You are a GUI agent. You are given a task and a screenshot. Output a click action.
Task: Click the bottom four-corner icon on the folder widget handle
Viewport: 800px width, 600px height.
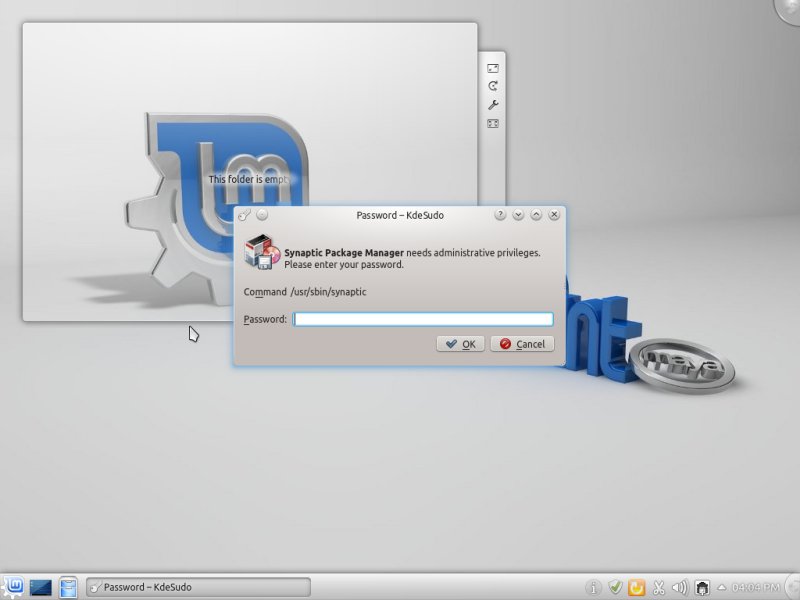[x=493, y=123]
